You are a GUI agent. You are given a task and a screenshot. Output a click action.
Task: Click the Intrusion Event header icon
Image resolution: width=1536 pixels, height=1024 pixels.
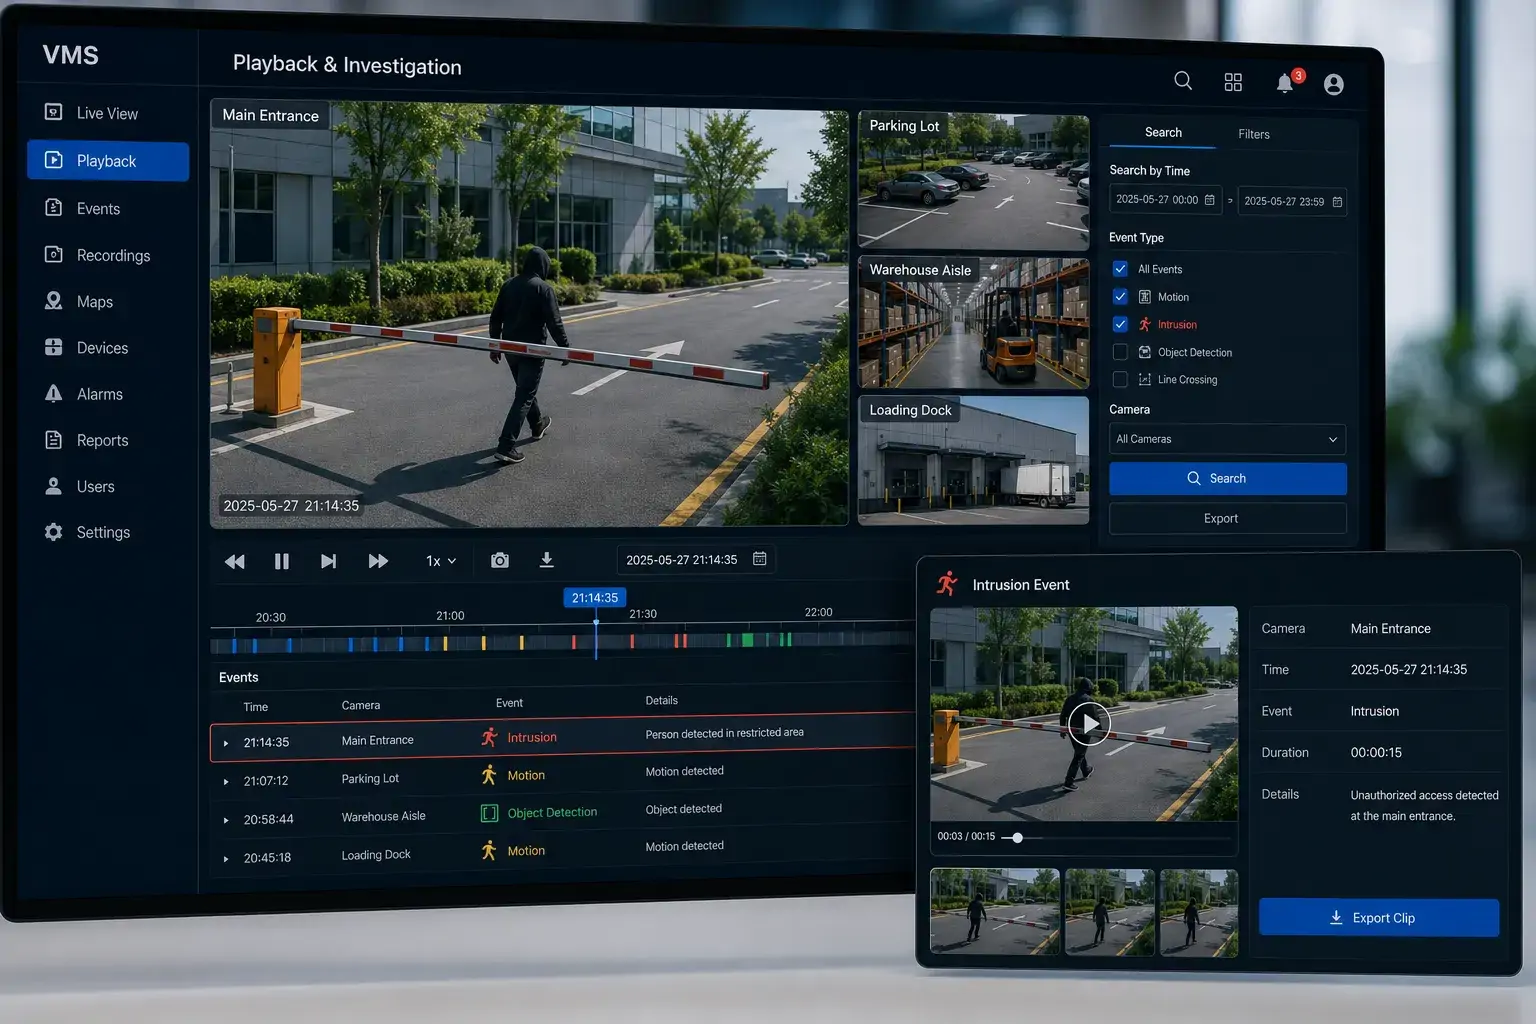pos(947,583)
